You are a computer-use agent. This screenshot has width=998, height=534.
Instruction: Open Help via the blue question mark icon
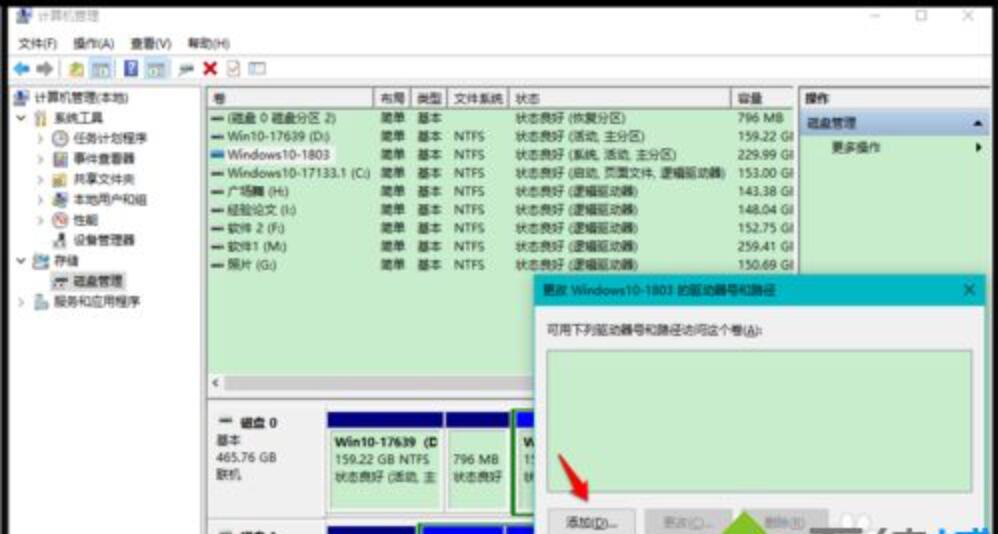coord(131,68)
